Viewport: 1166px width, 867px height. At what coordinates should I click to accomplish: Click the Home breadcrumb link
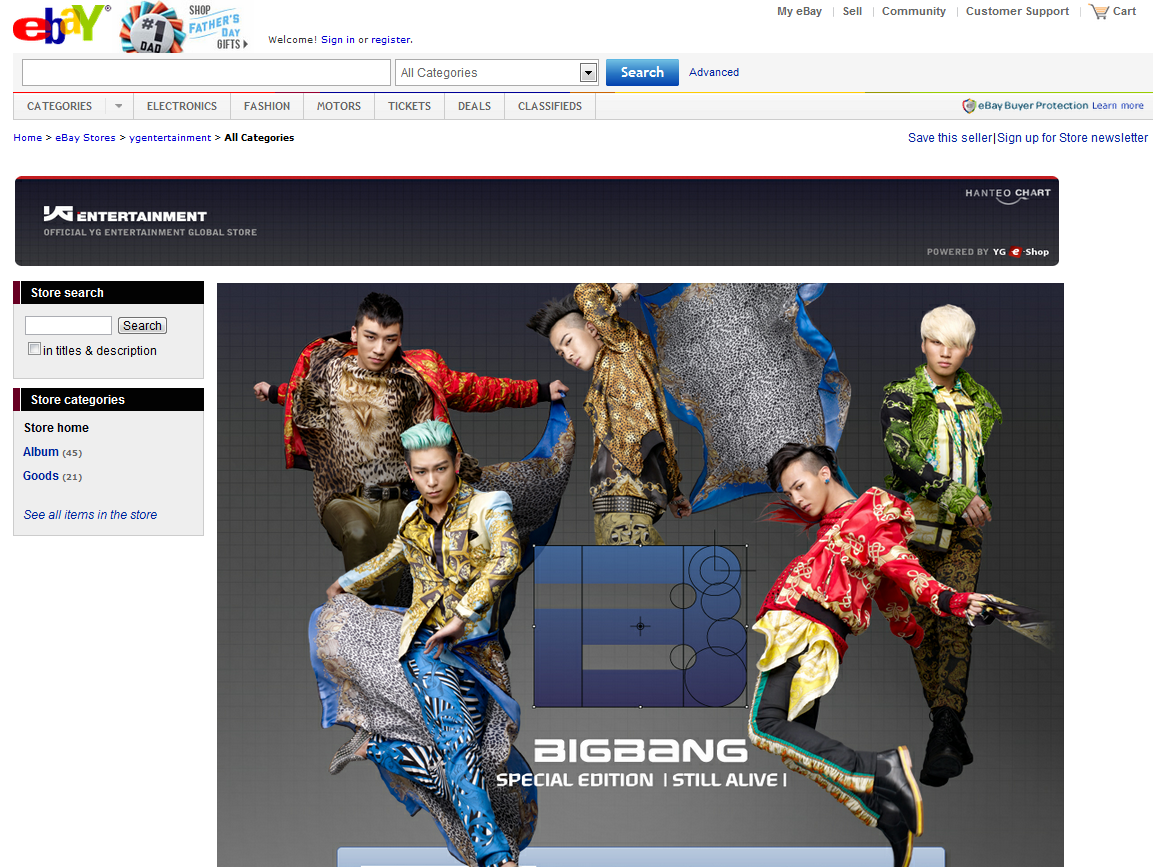28,138
